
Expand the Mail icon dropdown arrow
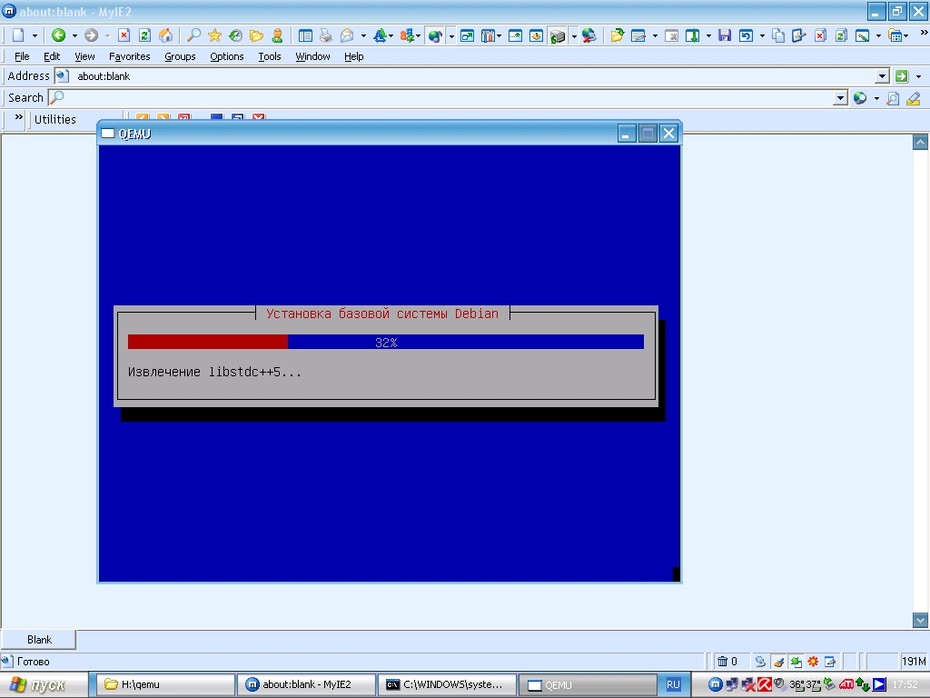363,36
